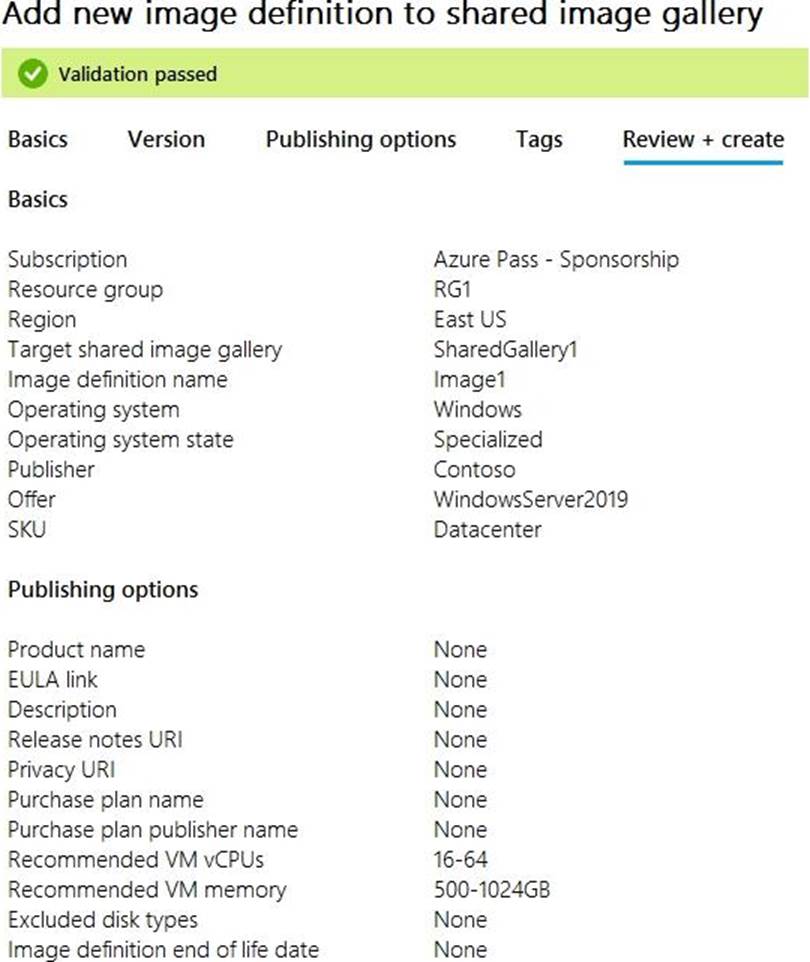Select the Azure Pass - Sponsorship subscription value
810x962 pixels.
pos(556,260)
